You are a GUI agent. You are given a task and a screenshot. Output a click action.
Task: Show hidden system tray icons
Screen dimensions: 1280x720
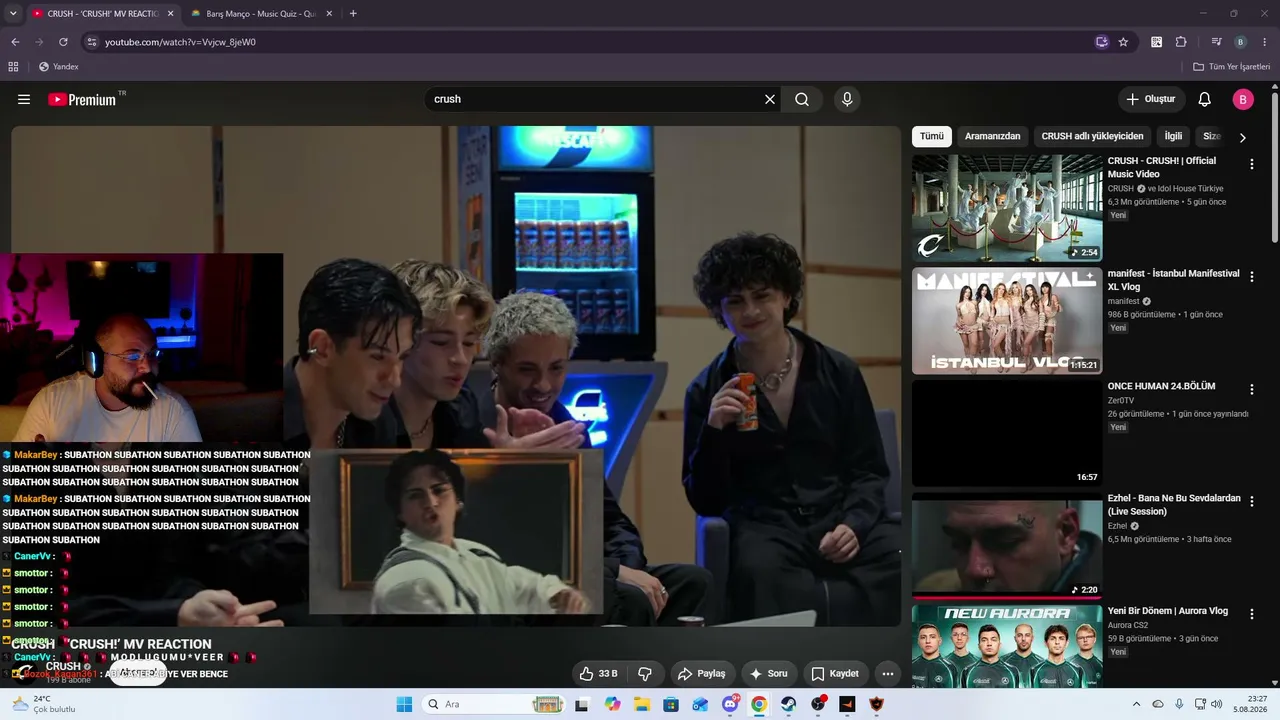pos(1137,704)
